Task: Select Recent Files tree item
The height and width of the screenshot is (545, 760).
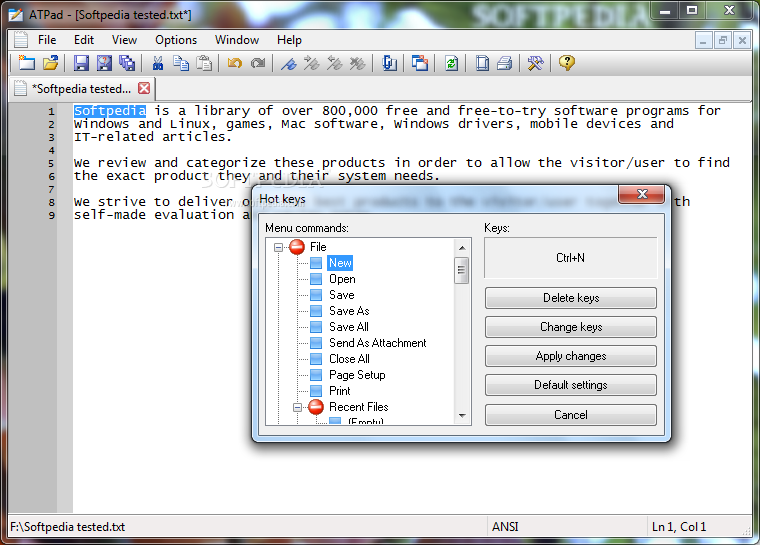Action: 359,407
